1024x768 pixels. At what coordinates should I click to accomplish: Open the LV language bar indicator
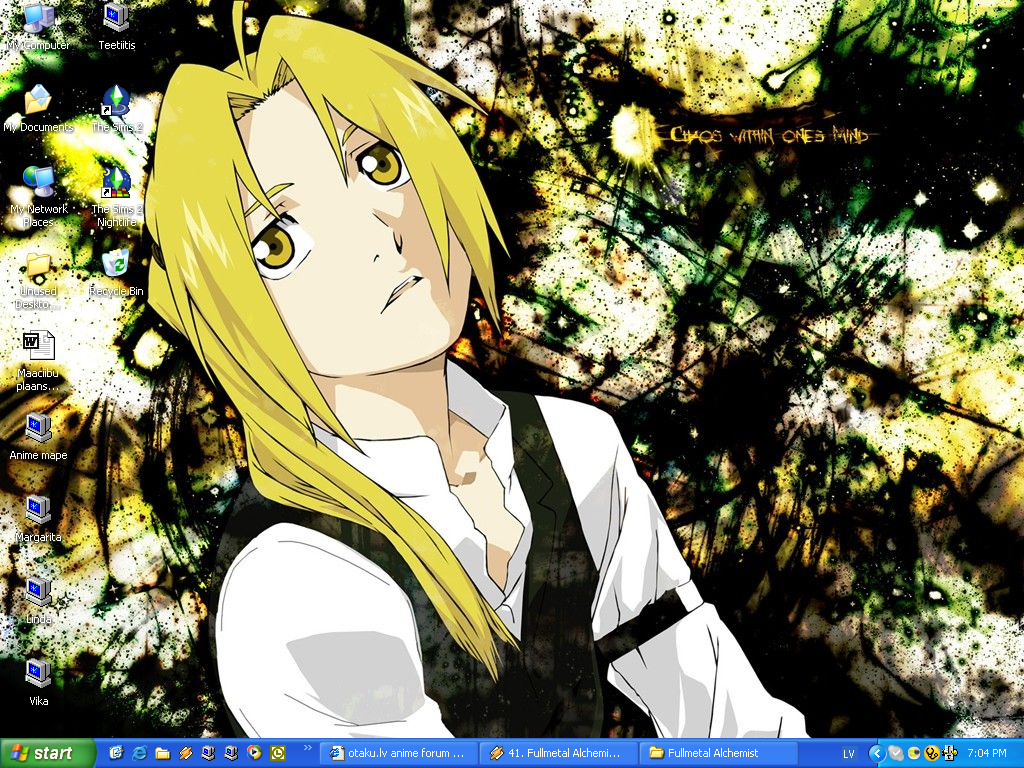tap(848, 754)
